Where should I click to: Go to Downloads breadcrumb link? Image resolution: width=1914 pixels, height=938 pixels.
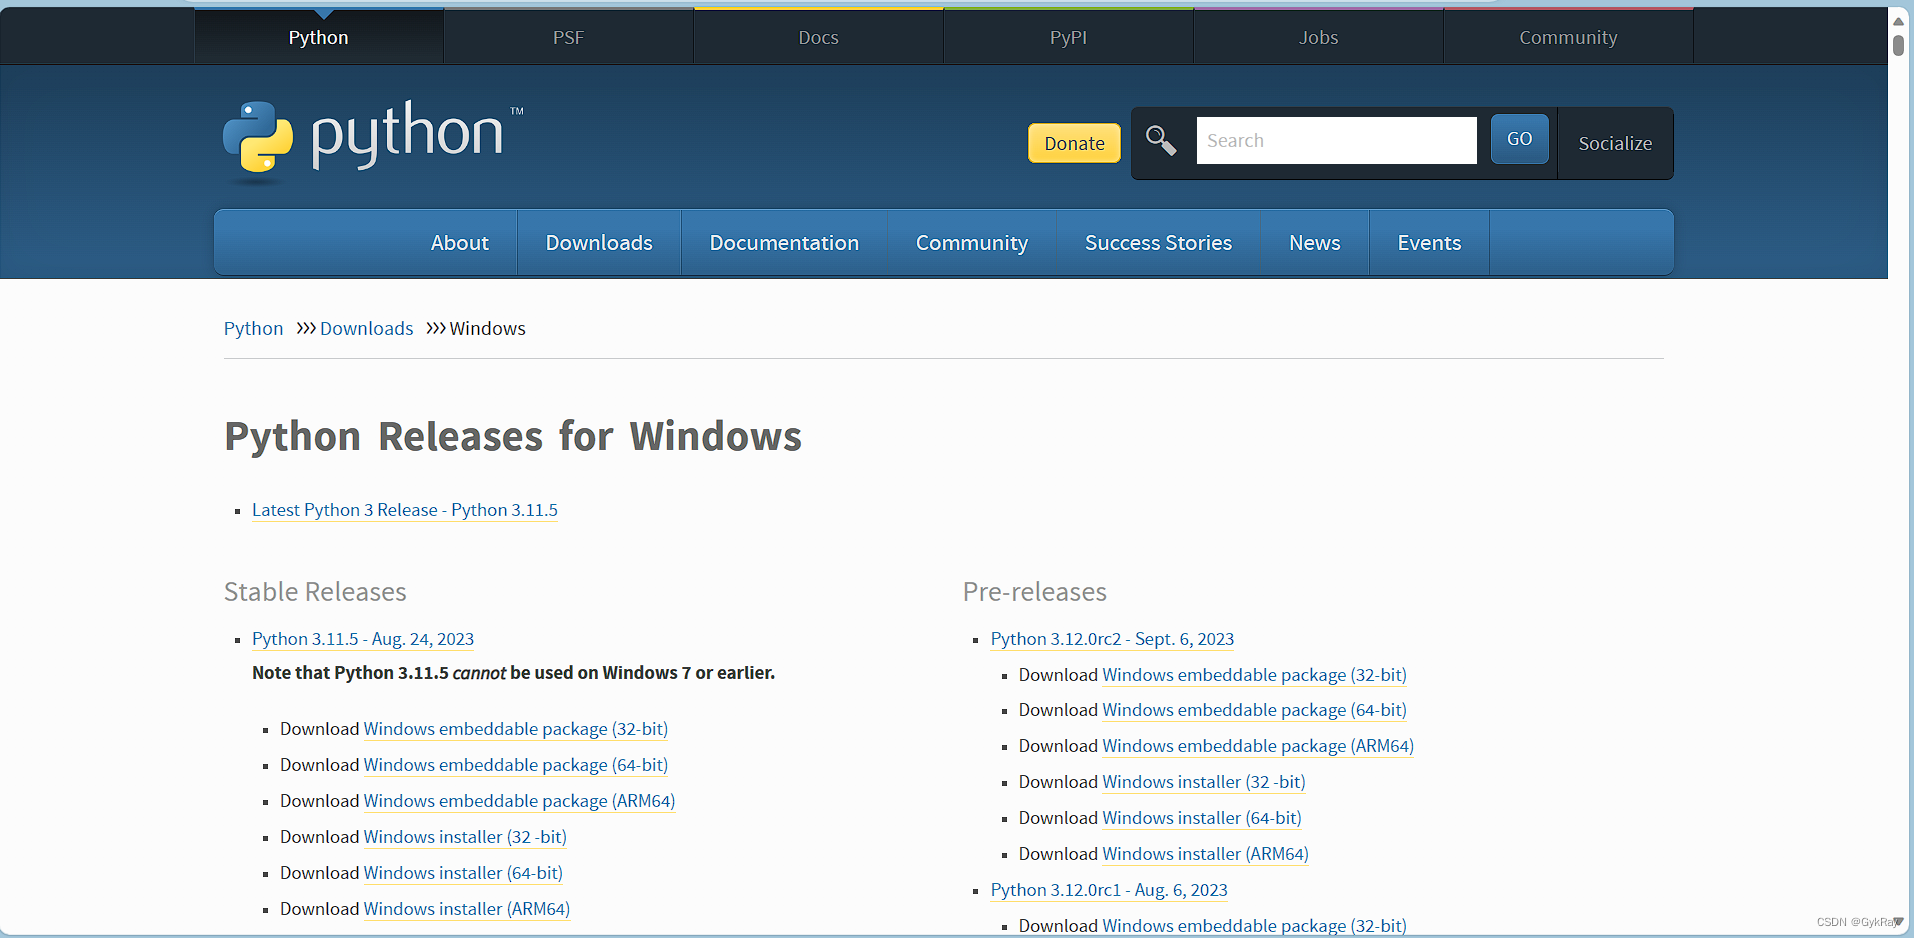pos(366,328)
